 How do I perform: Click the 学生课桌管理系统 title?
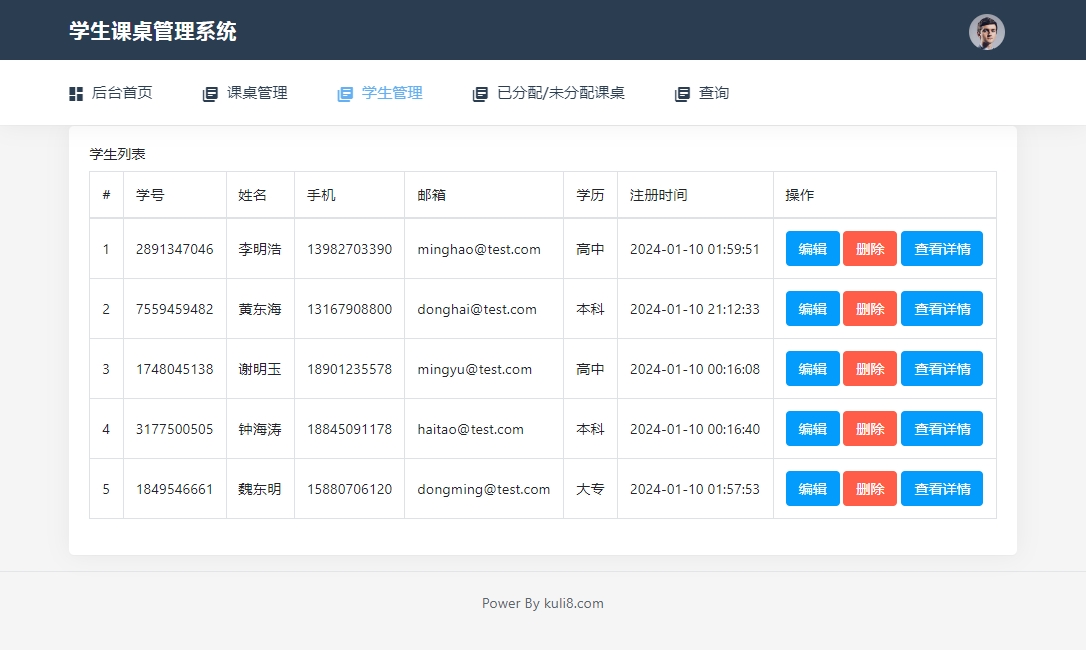coord(153,31)
